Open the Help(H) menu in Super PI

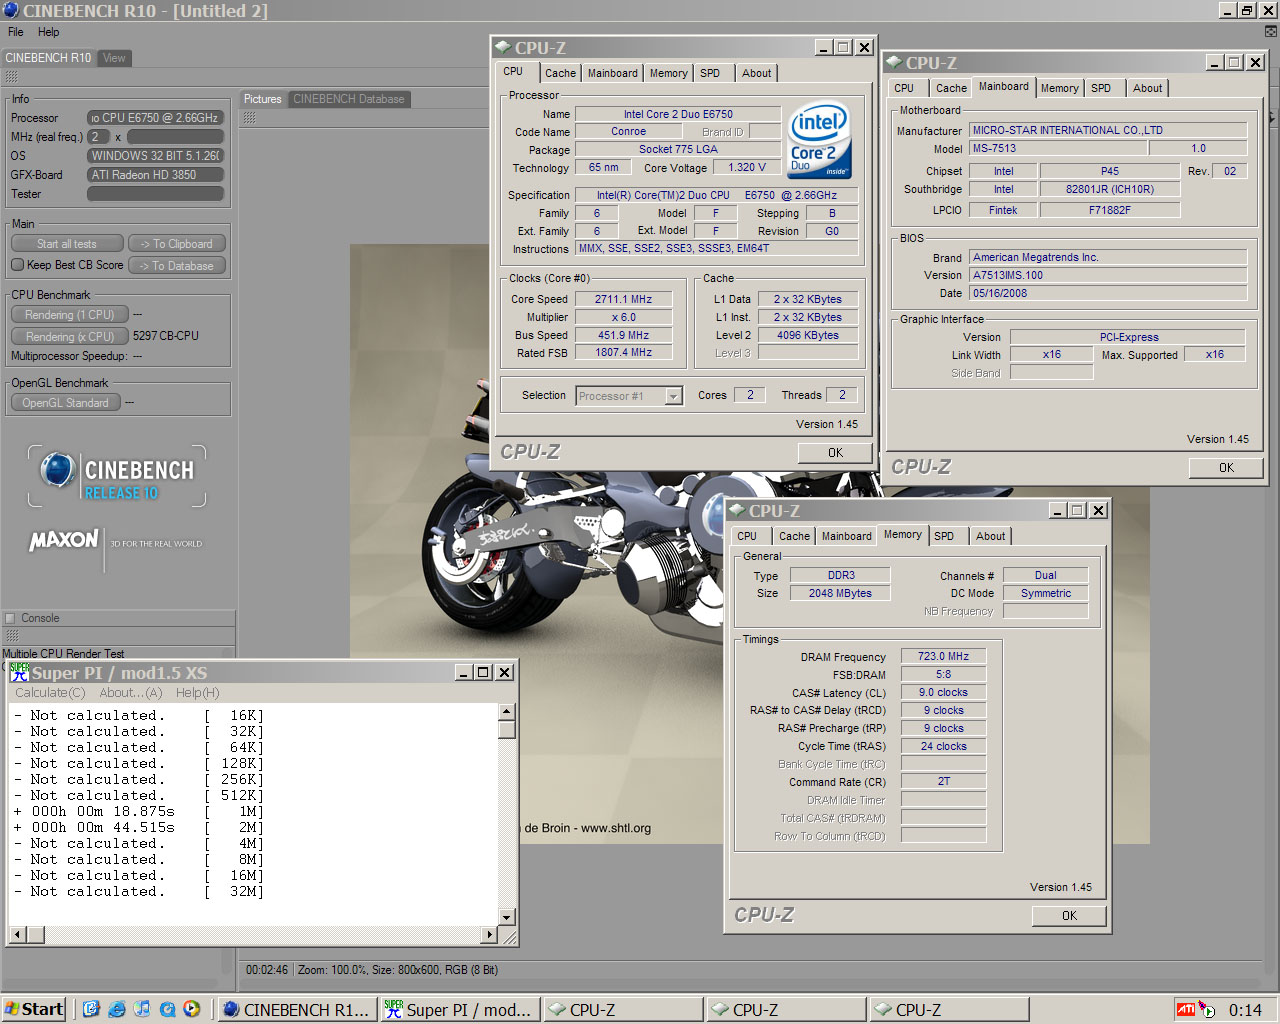197,693
